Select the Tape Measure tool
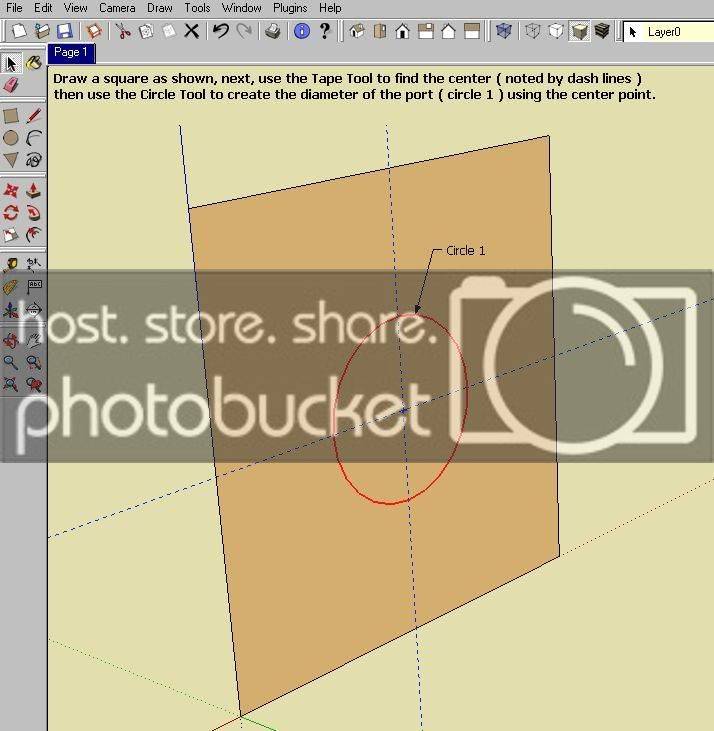714x731 pixels. (11, 265)
